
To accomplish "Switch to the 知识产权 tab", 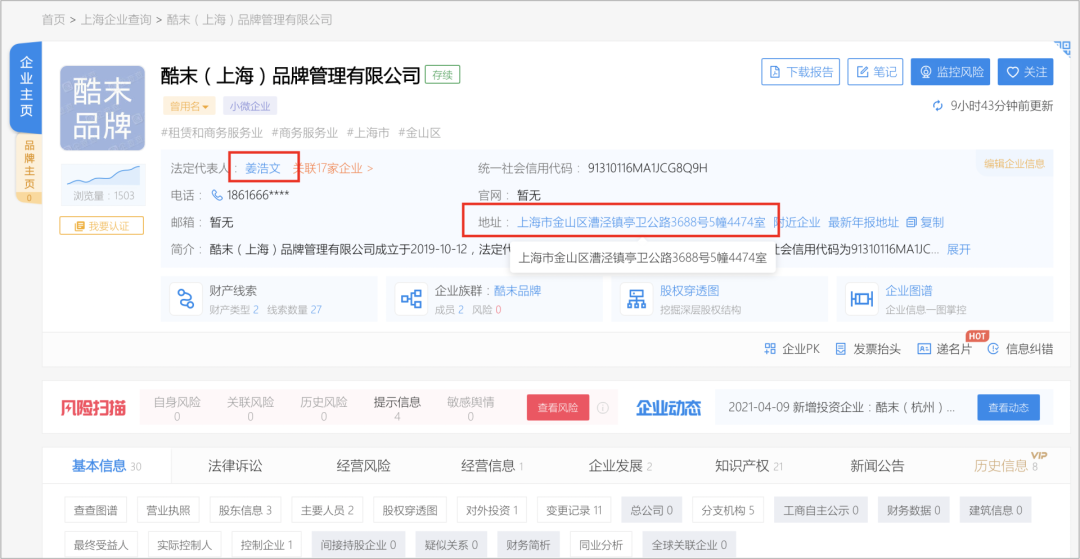I will click(749, 466).
